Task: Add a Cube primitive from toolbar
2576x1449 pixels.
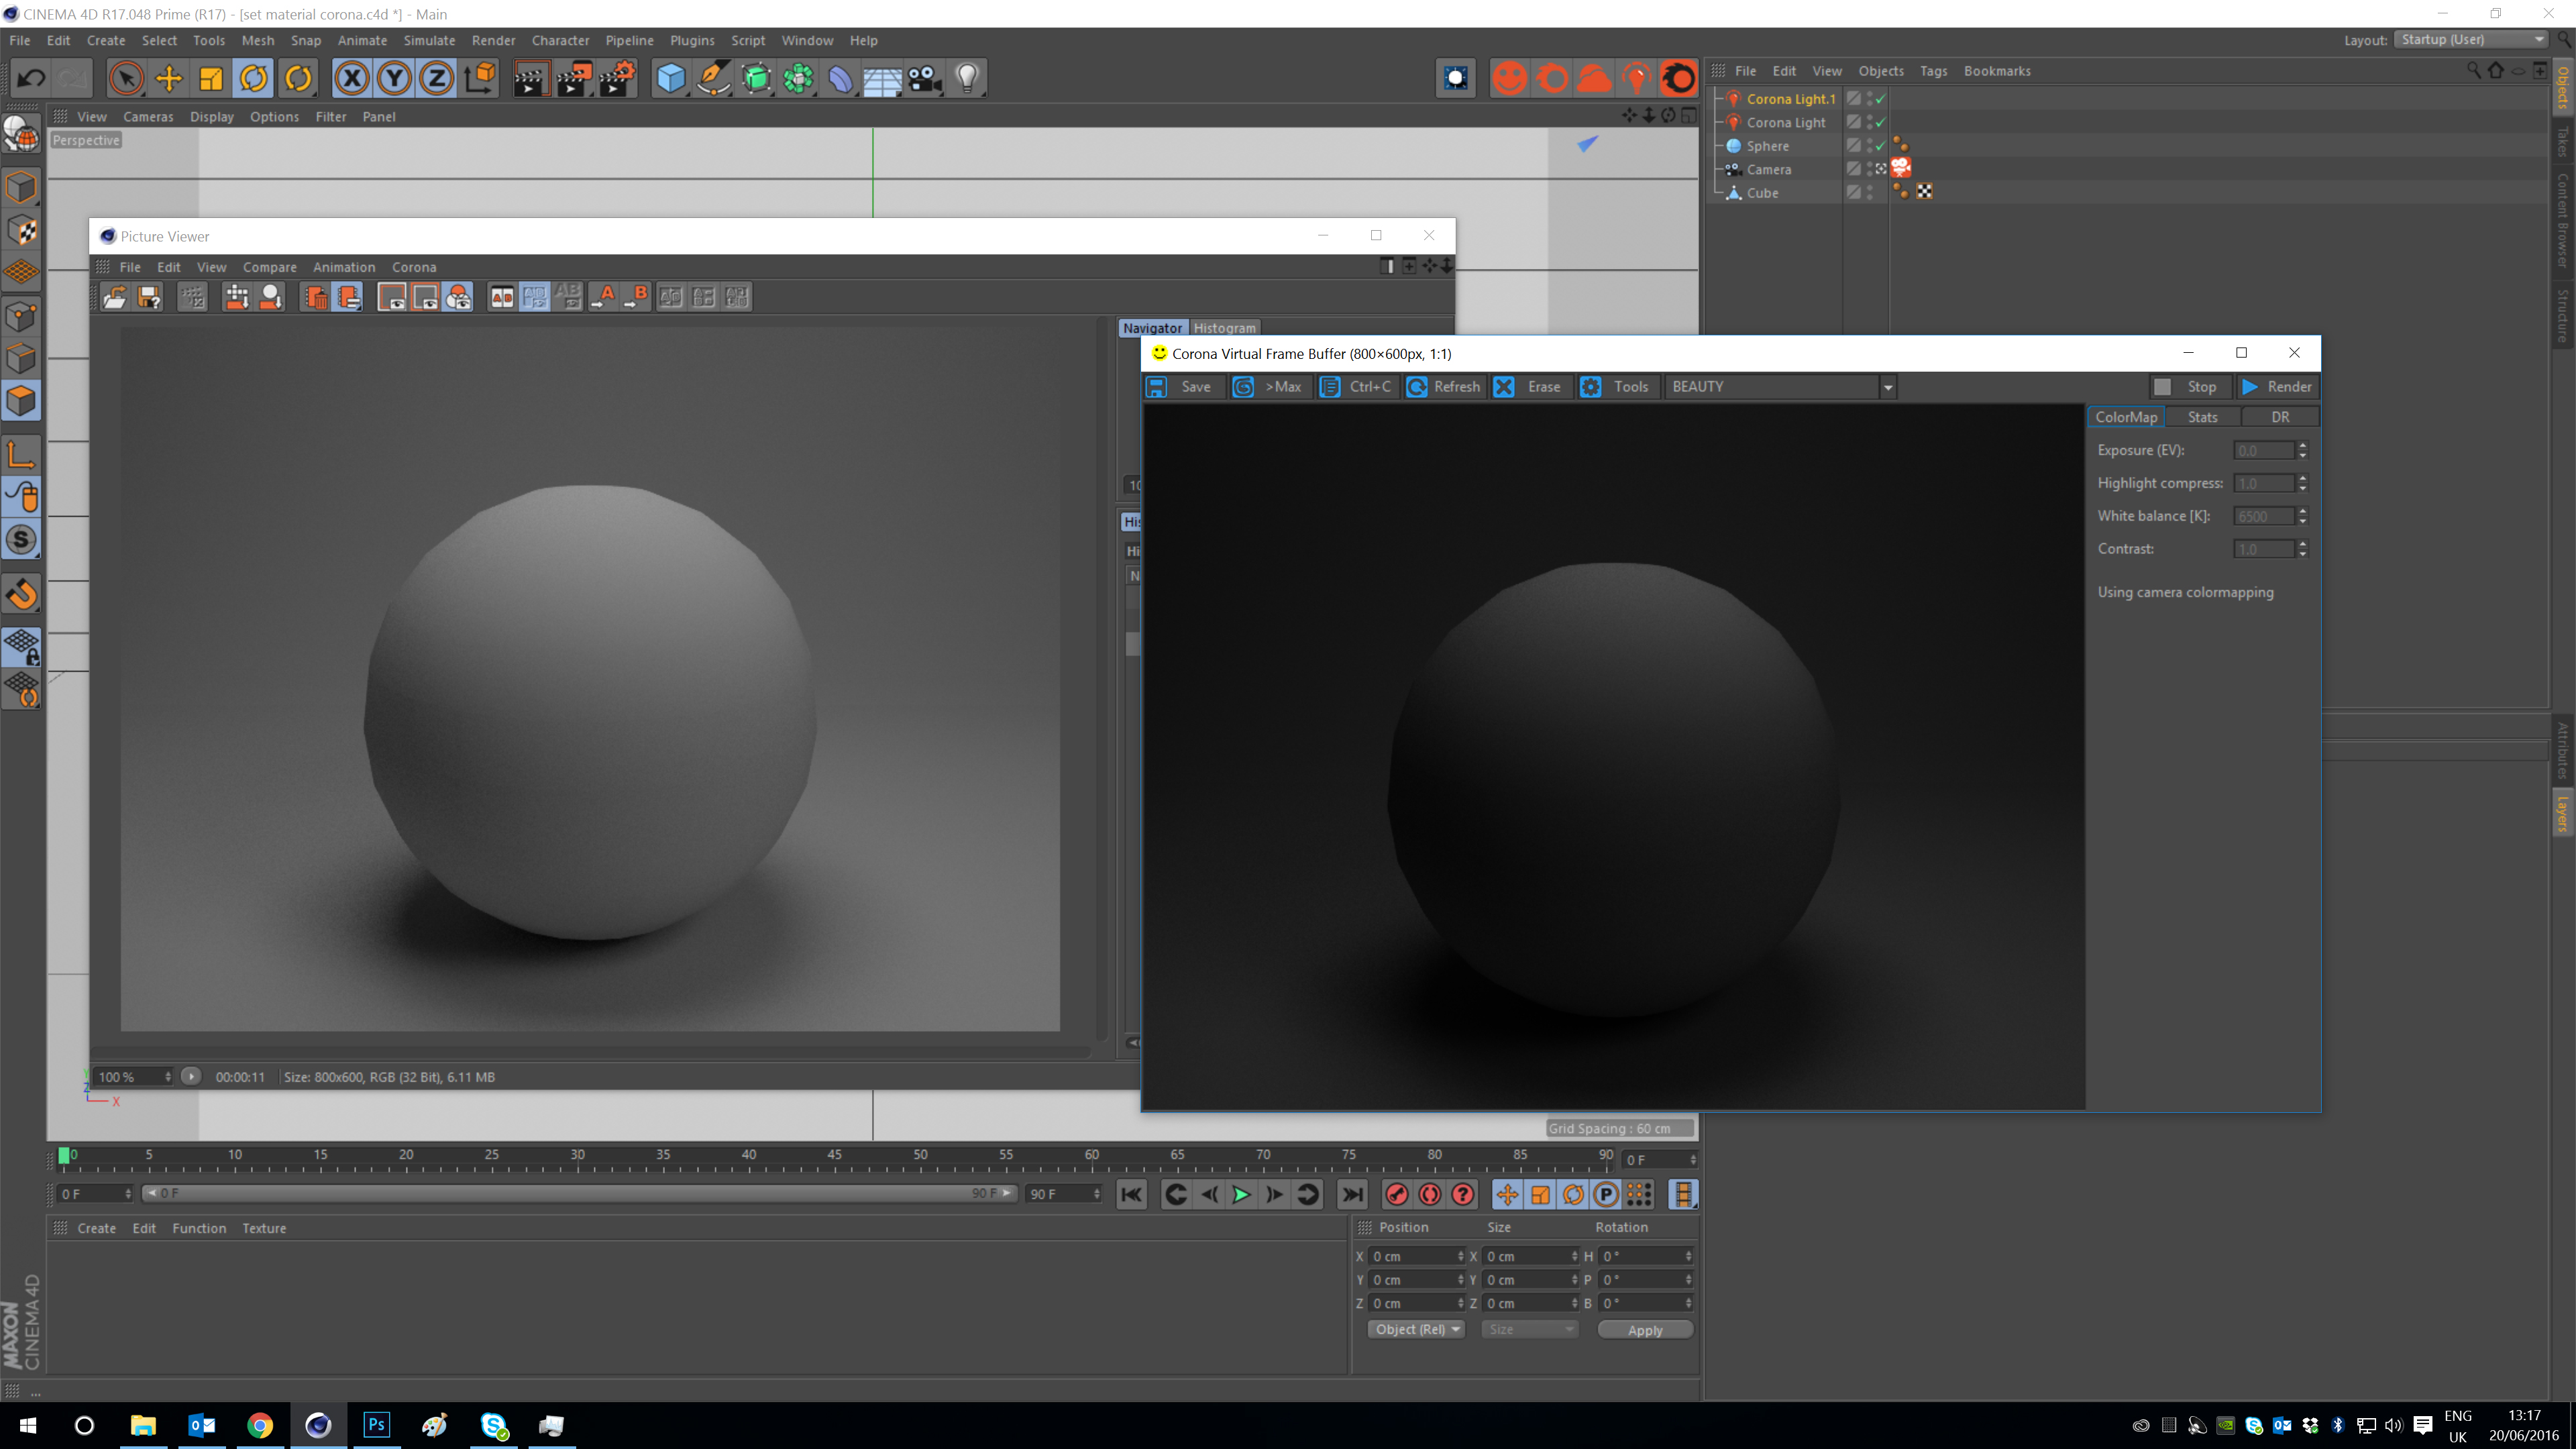Action: click(x=670, y=78)
